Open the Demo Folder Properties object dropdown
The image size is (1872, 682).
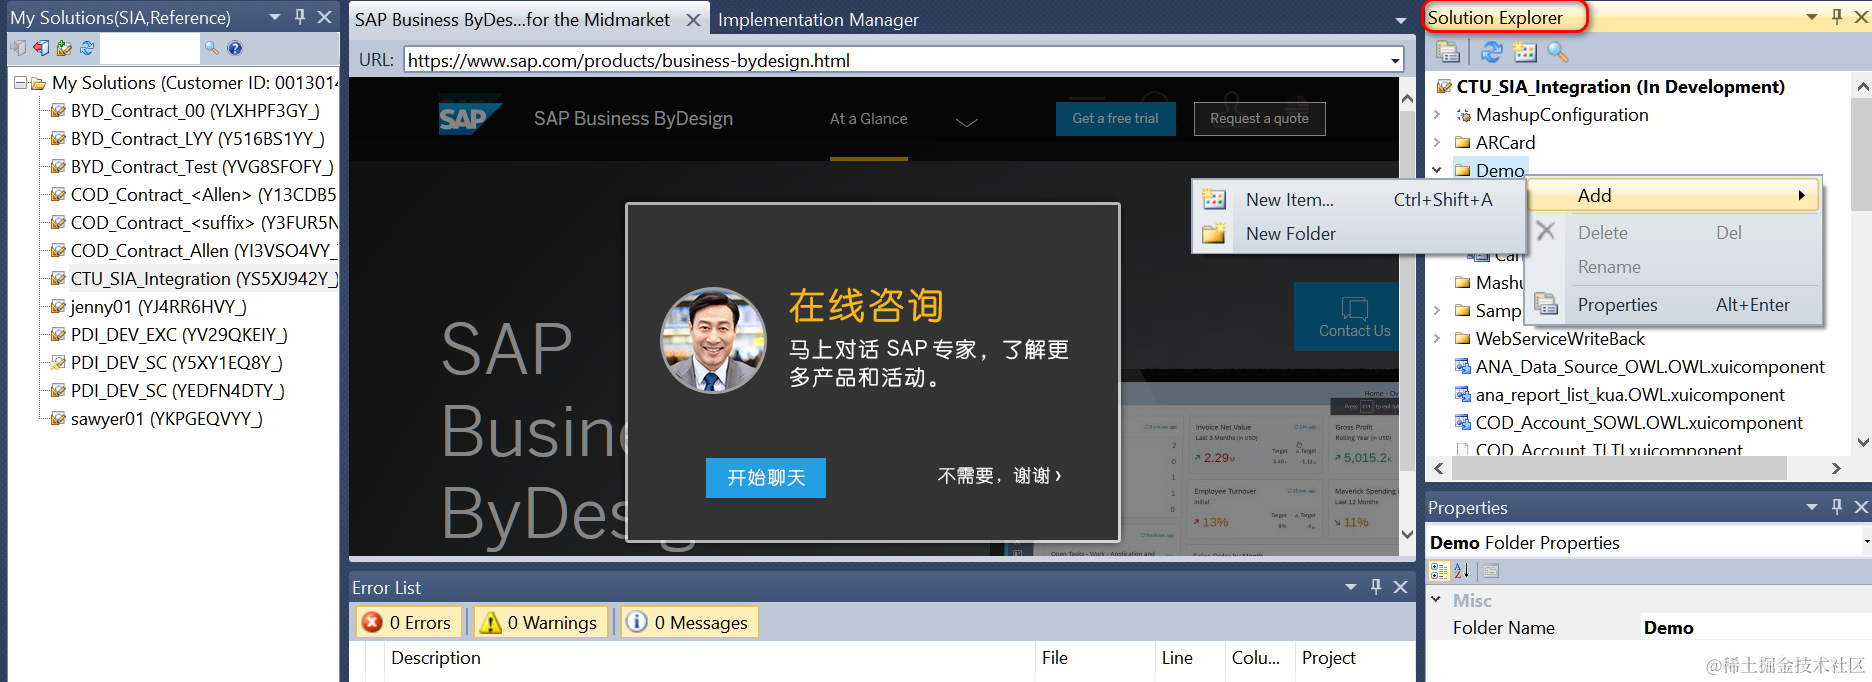click(x=1866, y=542)
